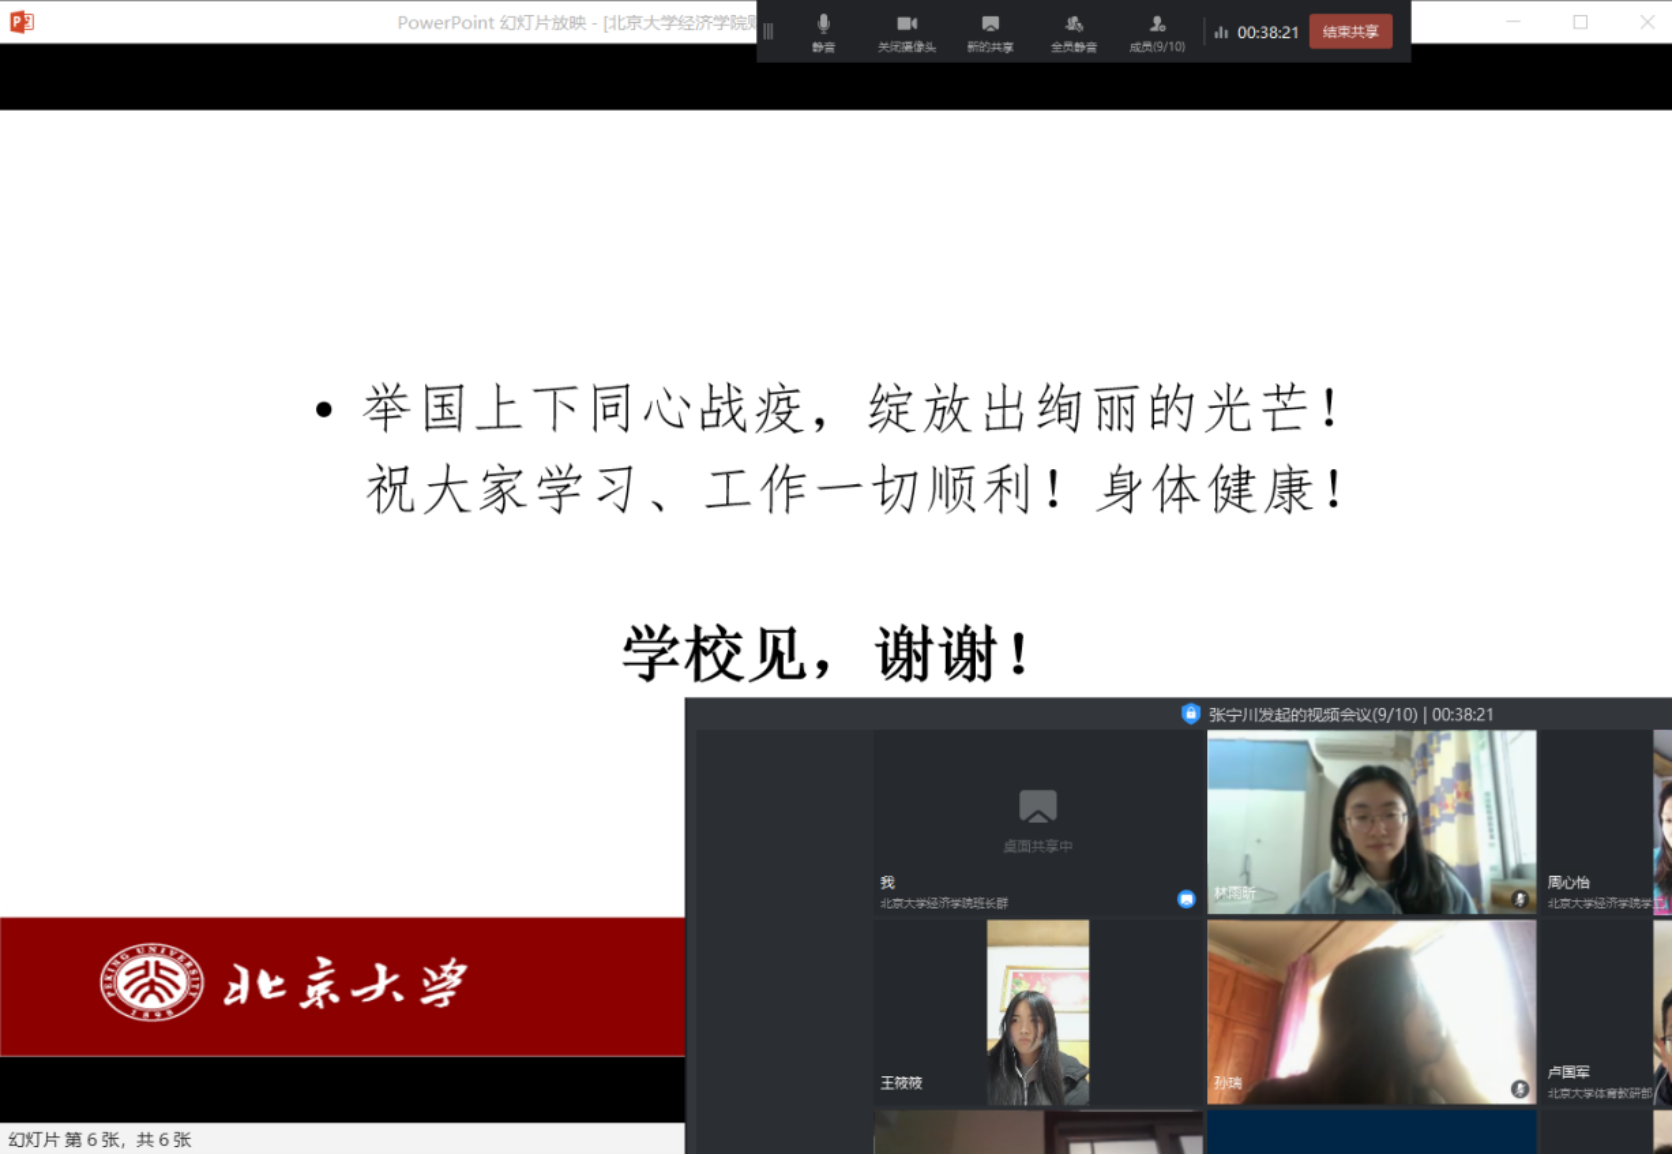
Task: Check network signal bars beside timer
Action: point(1221,32)
